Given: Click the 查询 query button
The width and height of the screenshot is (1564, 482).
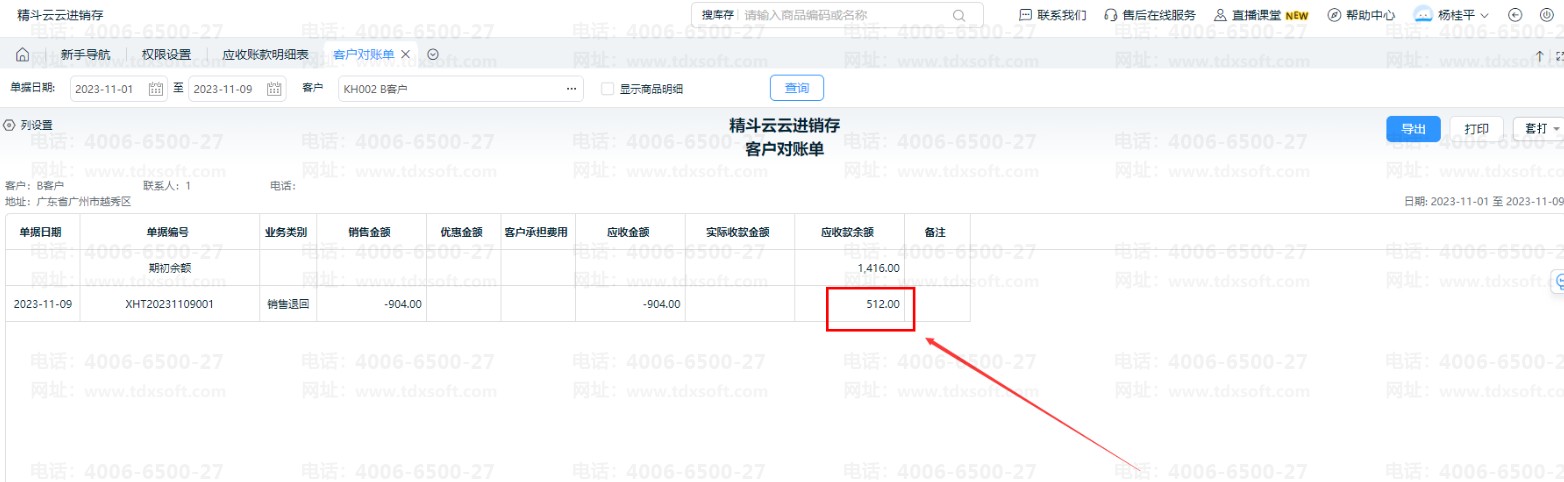Looking at the screenshot, I should [796, 88].
